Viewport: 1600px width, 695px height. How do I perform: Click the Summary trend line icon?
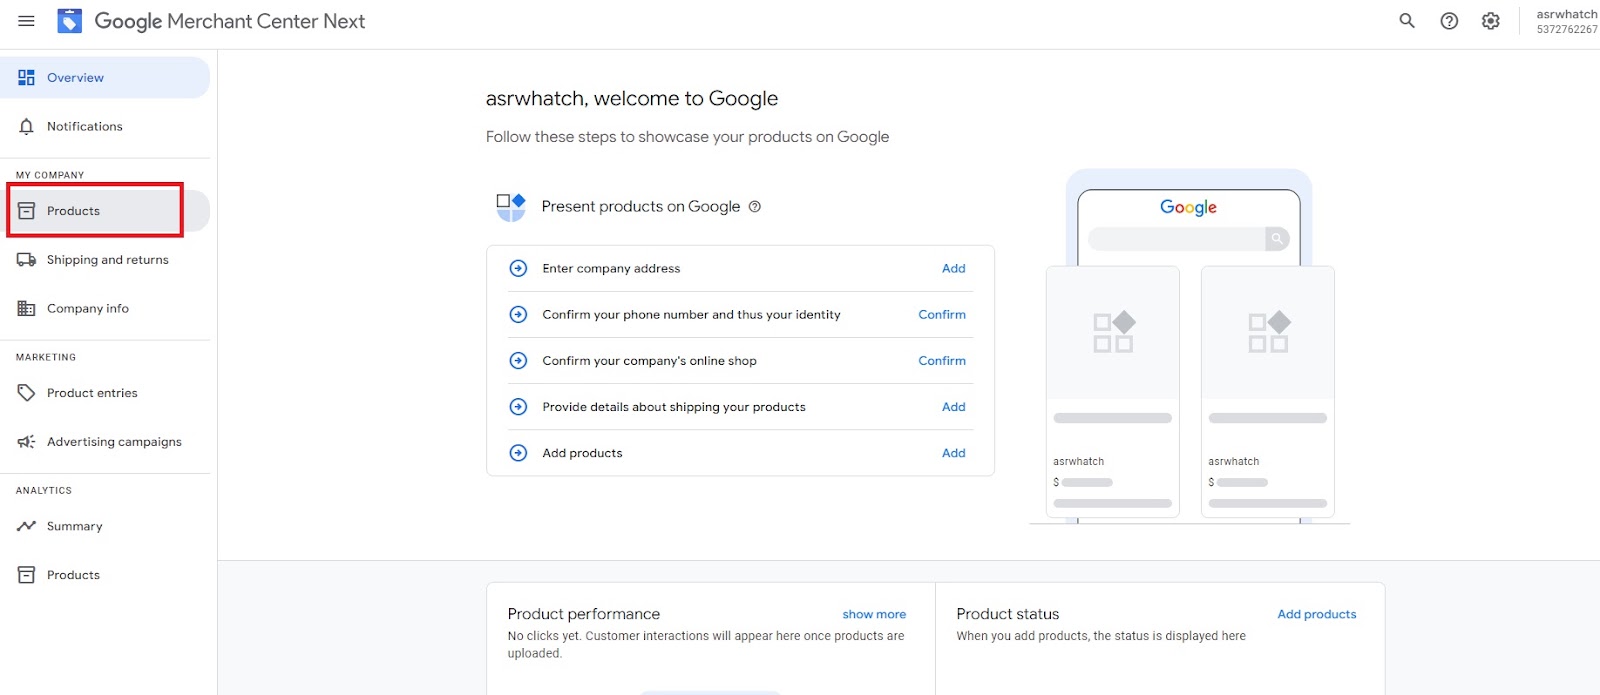click(27, 526)
